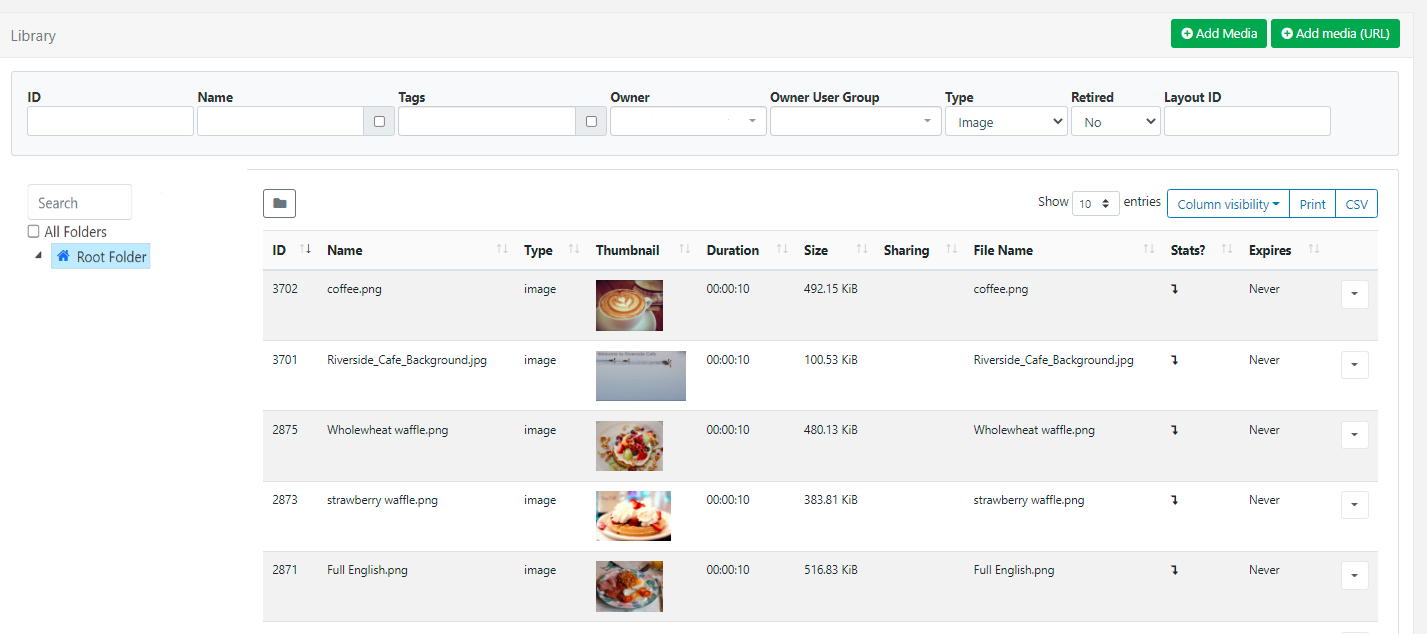
Task: Open the Type filter dropdown
Action: (1005, 122)
